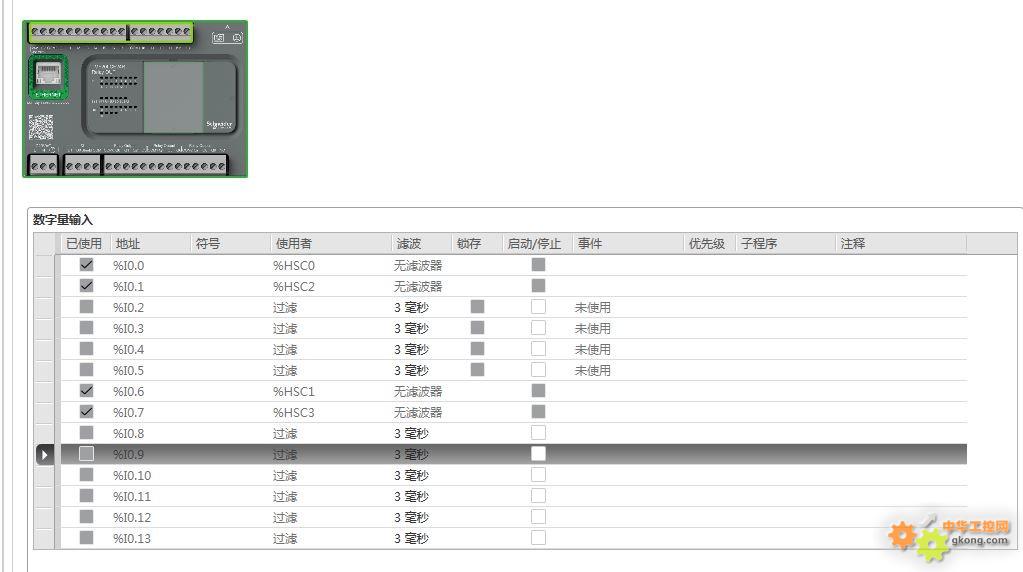Click the %HSC3 user cell

pyautogui.click(x=330, y=412)
